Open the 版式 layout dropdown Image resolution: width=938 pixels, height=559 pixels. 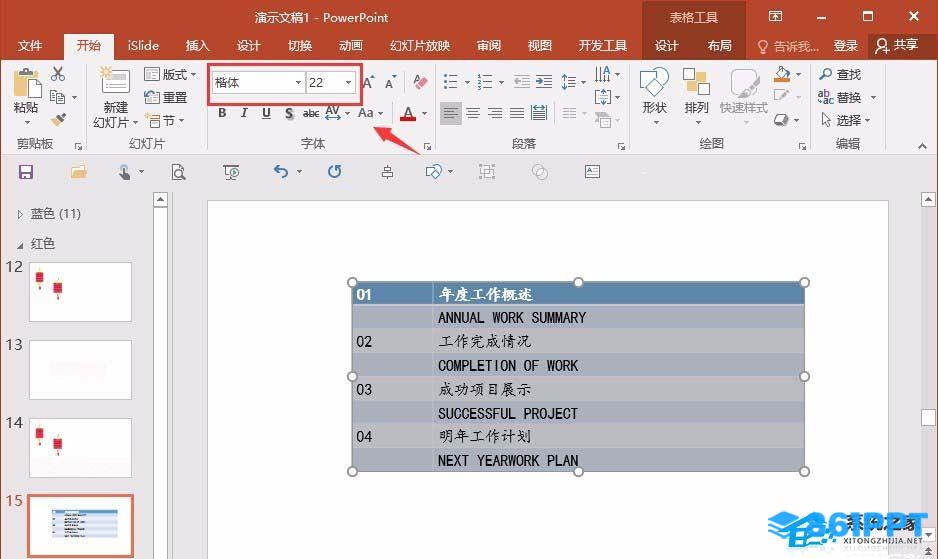[170, 74]
